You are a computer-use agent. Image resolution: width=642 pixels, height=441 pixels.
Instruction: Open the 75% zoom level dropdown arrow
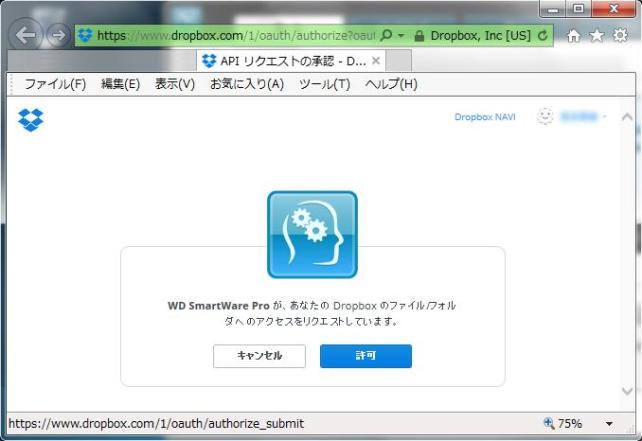coord(609,424)
